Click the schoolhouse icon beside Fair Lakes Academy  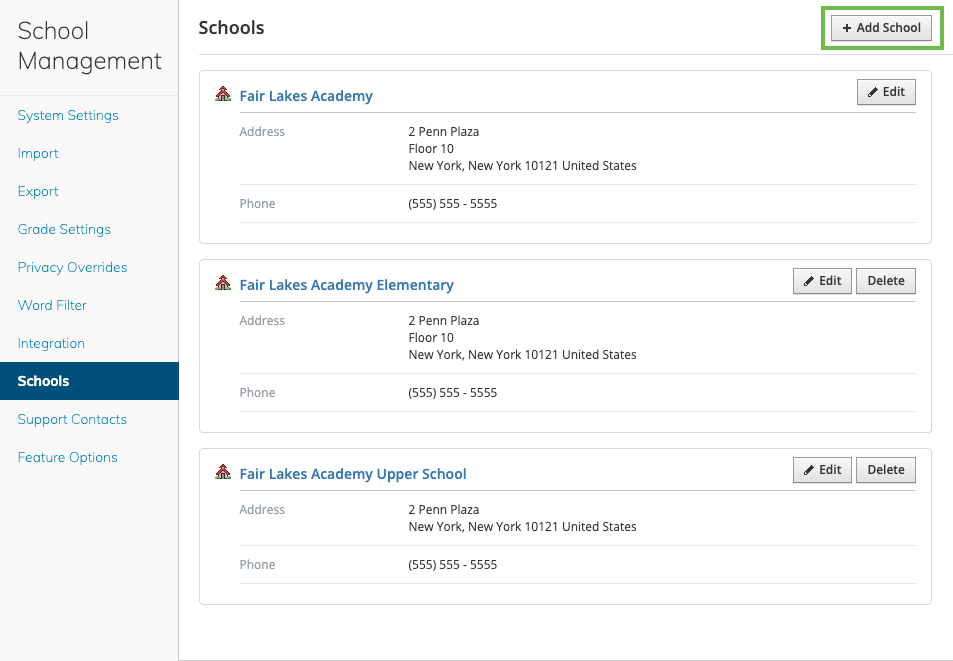223,95
